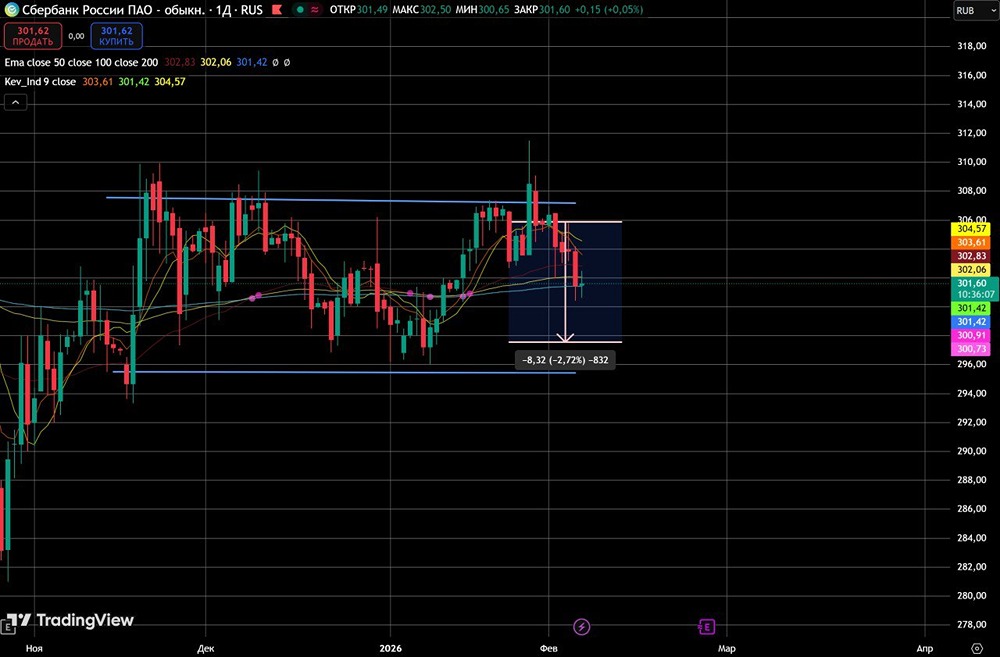
Task: Click the Sberbank logo icon
Action: (11, 10)
